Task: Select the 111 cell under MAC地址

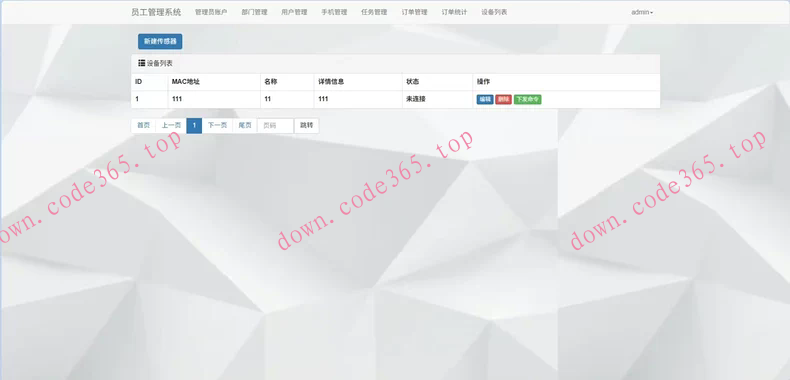Action: pos(214,99)
